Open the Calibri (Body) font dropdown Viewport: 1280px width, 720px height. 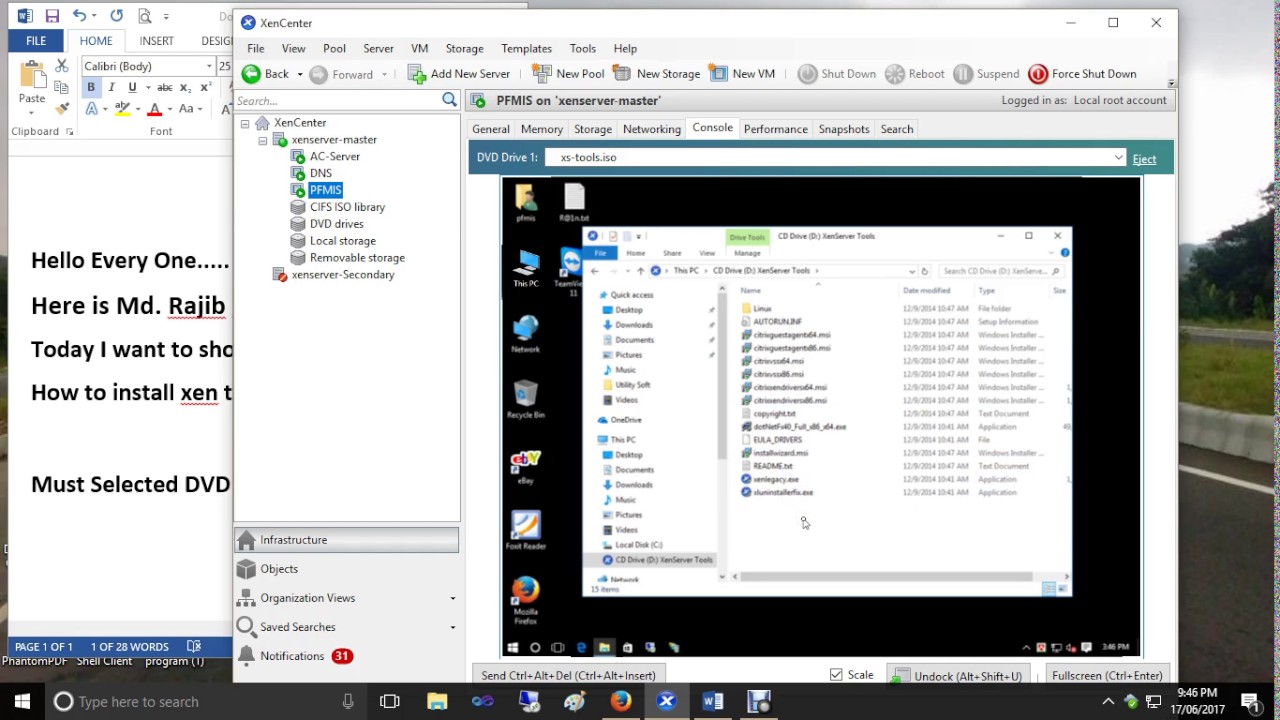tap(209, 66)
